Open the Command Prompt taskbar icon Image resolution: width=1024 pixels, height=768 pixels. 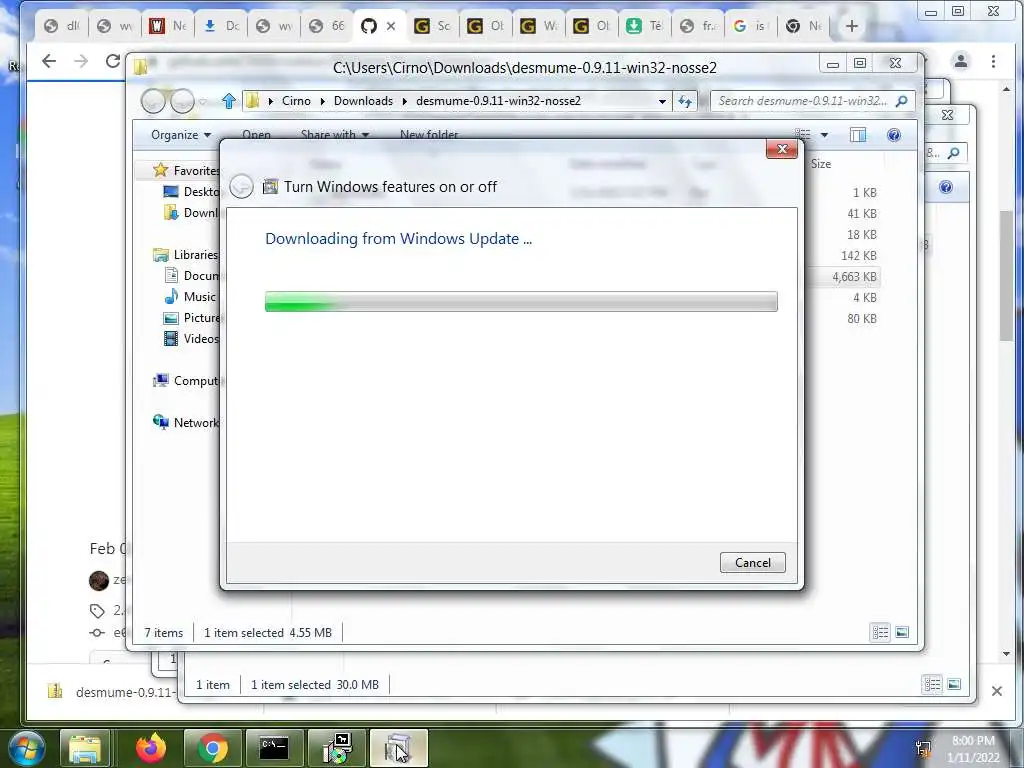point(274,748)
